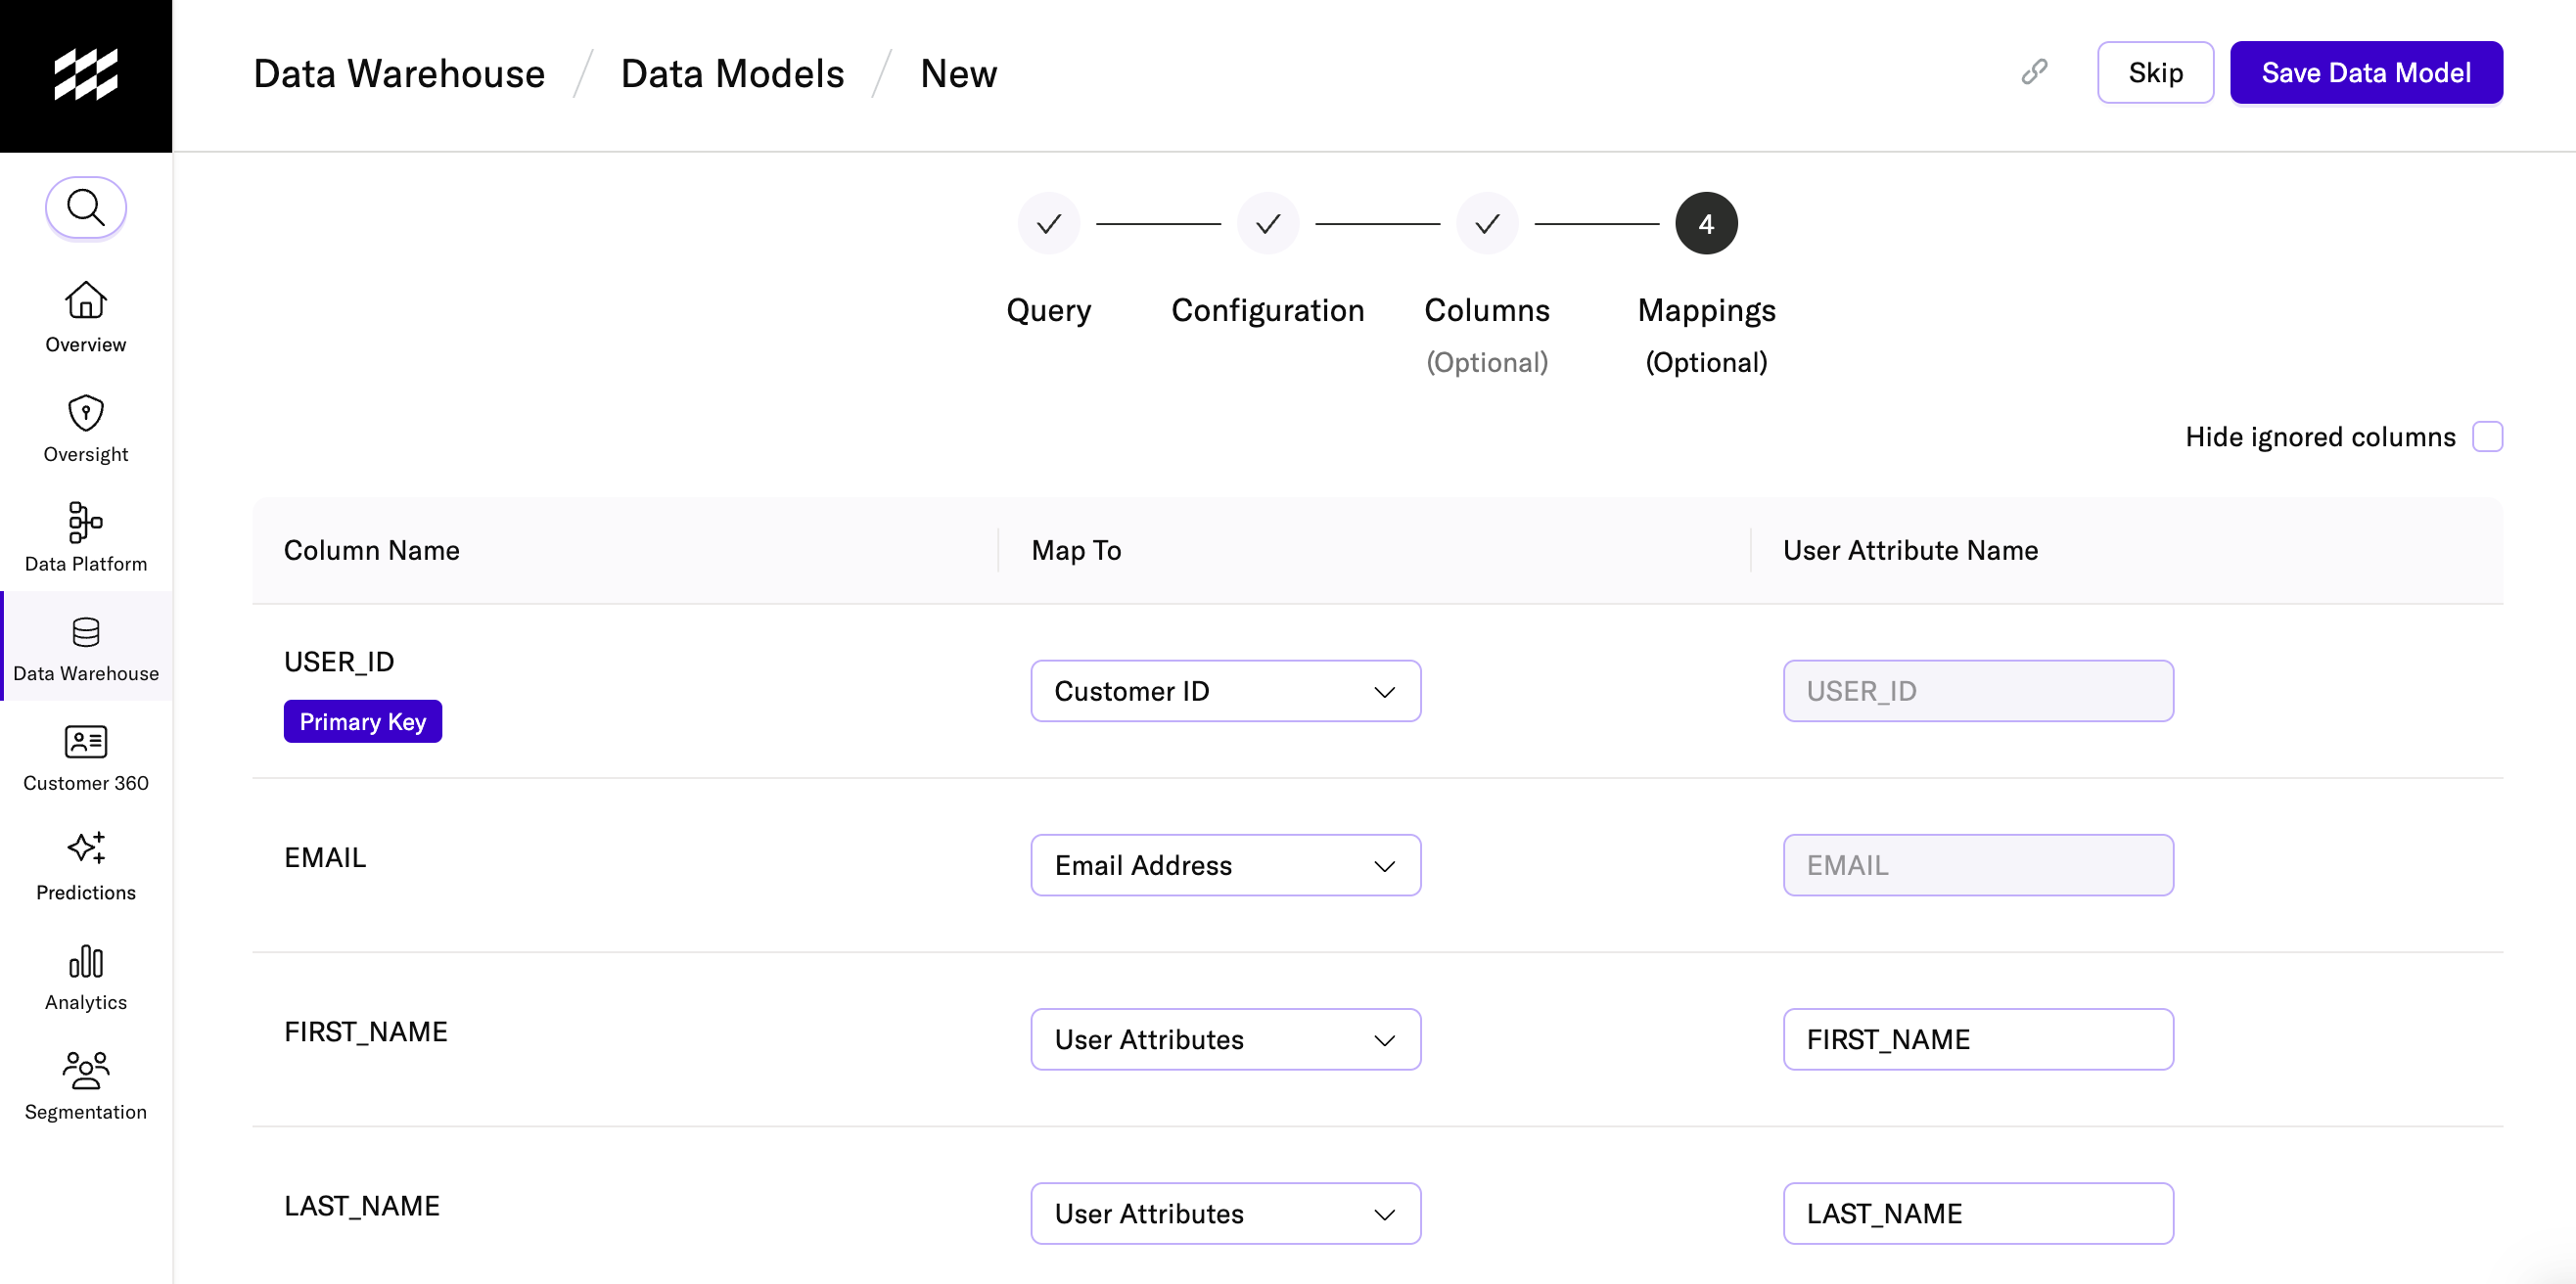The image size is (2576, 1284).
Task: Open FIRST_NAME User Attributes dropdown
Action: [x=1225, y=1039]
